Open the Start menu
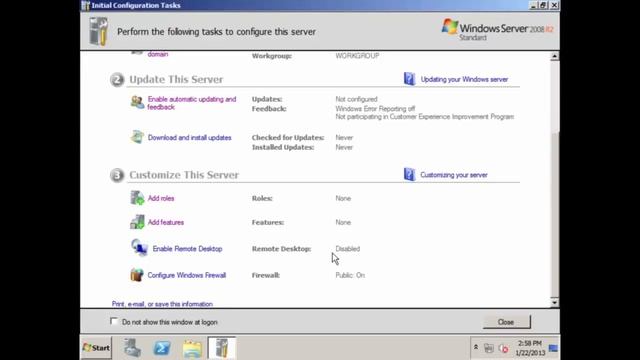Screen dimensions: 640x360 point(96,348)
